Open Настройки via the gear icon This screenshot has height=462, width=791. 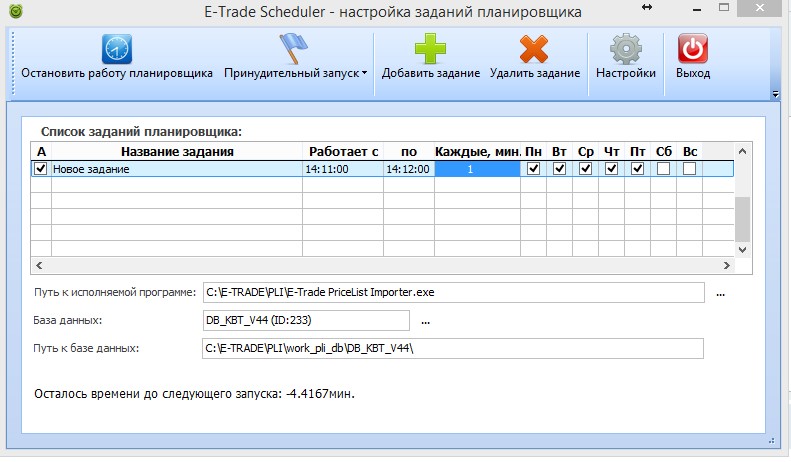[x=626, y=49]
